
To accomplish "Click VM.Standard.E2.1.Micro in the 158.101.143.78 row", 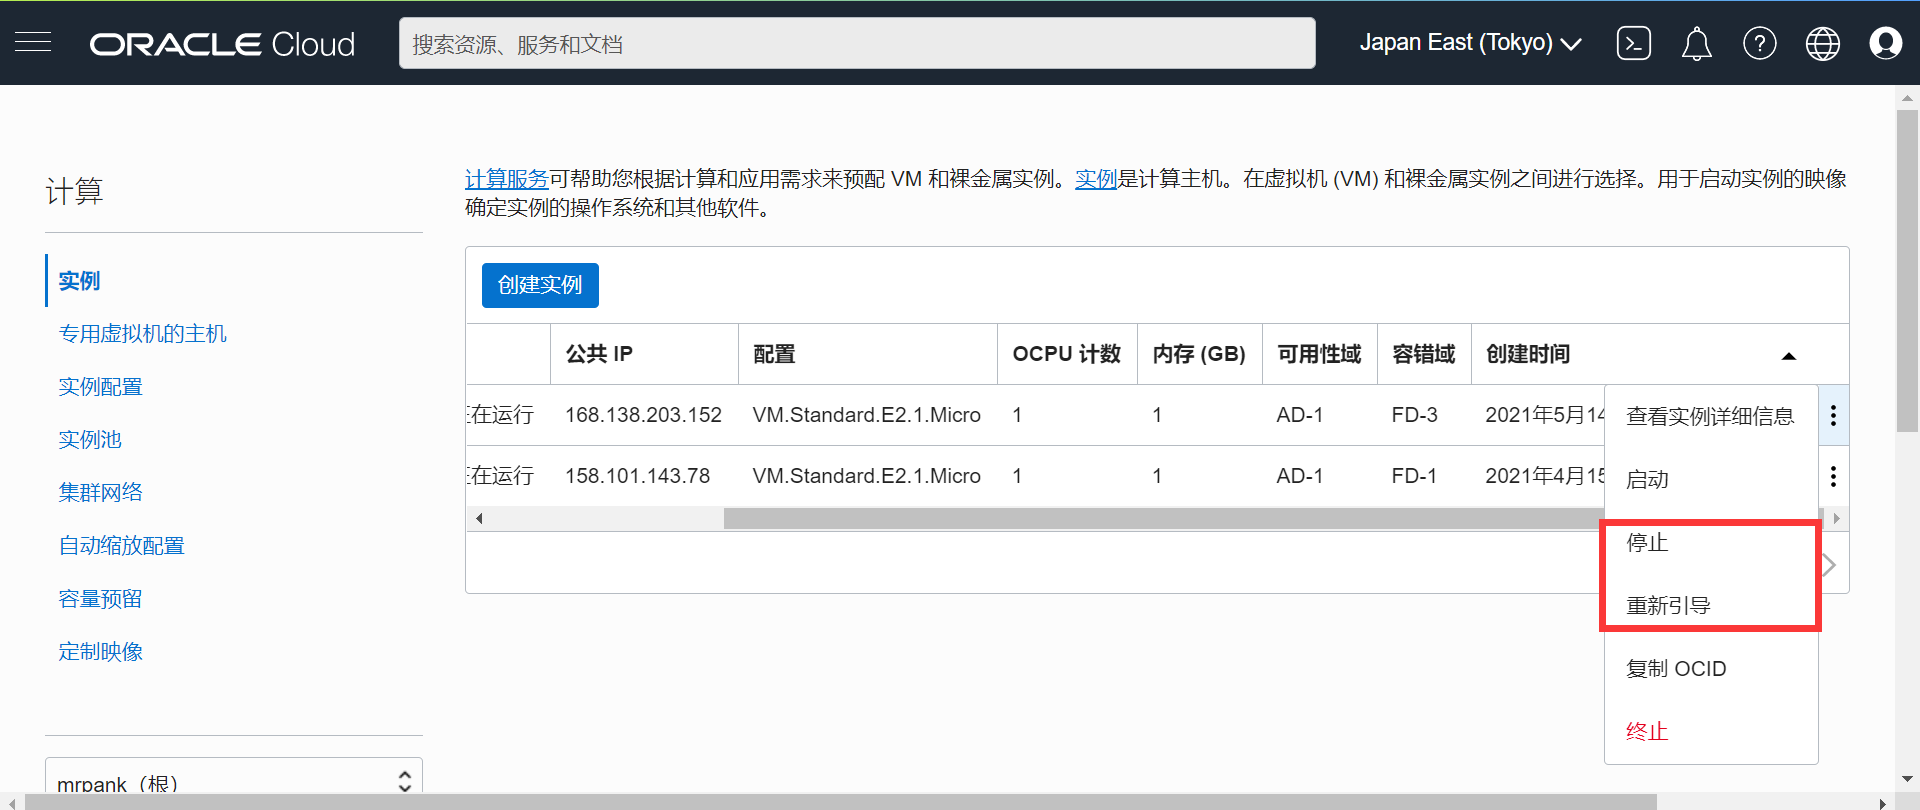I will (x=867, y=476).
